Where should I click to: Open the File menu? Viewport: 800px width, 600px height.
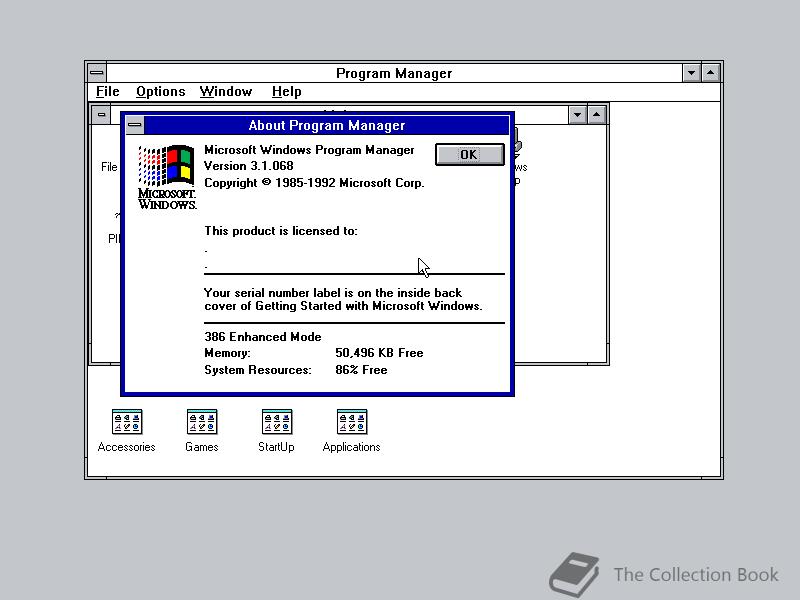pos(108,92)
